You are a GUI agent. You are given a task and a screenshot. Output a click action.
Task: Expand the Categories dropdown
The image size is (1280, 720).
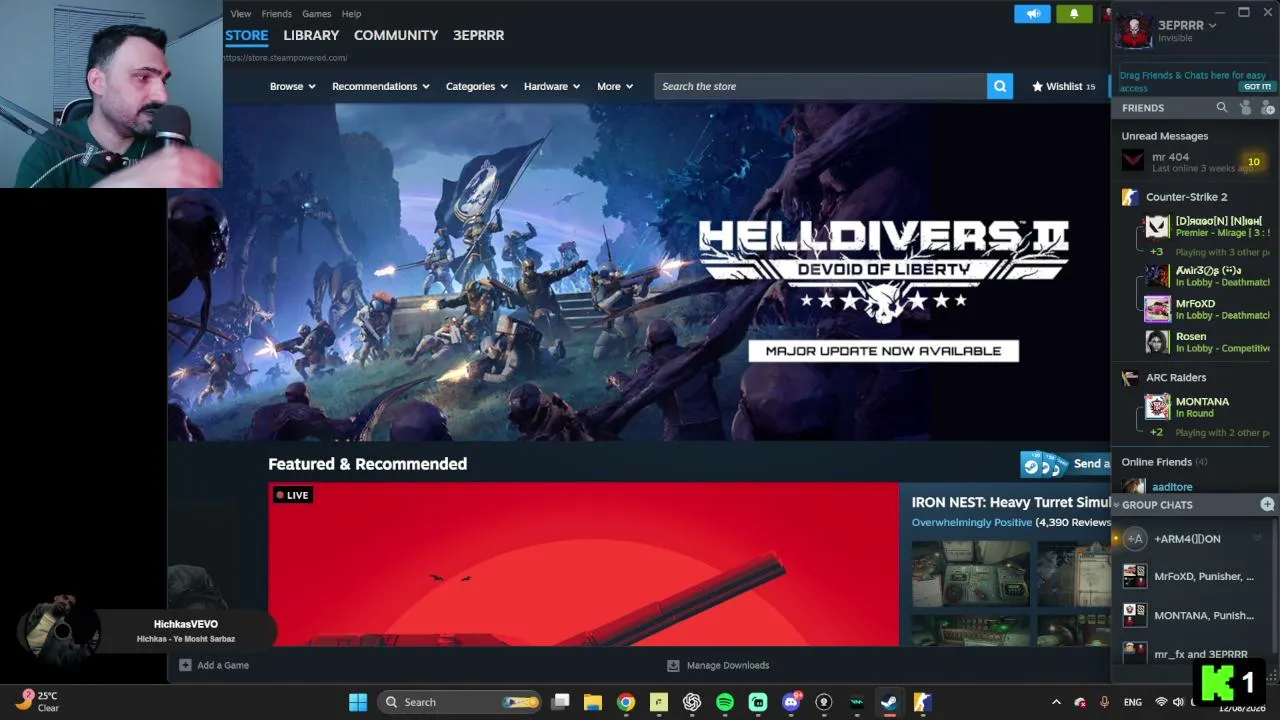click(477, 86)
